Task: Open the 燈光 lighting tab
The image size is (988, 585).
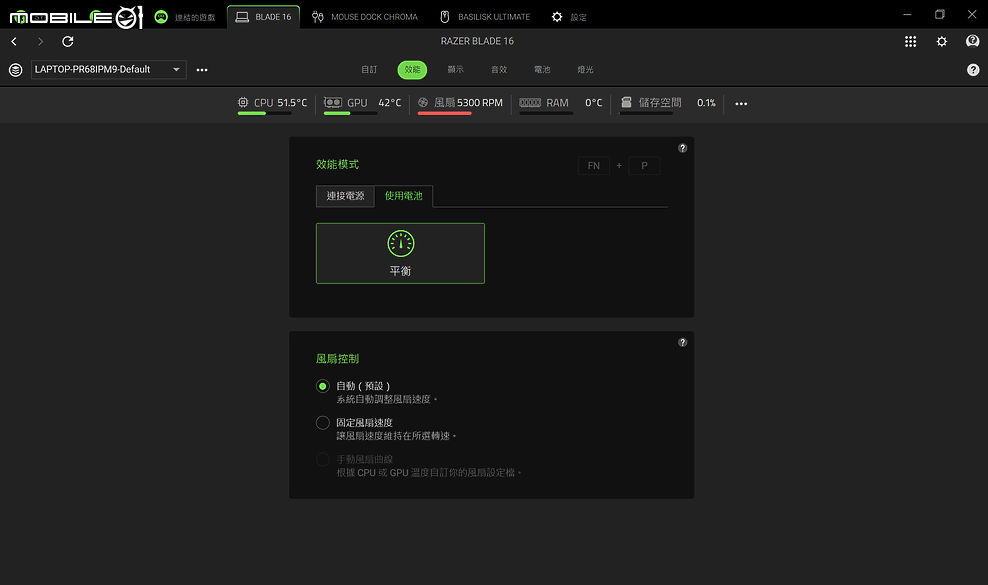Action: pyautogui.click(x=585, y=69)
